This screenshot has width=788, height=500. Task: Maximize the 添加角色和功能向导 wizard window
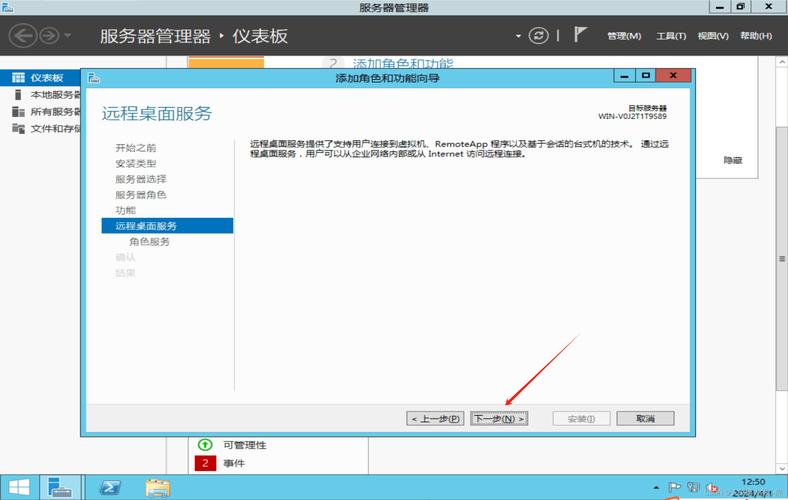coord(646,76)
